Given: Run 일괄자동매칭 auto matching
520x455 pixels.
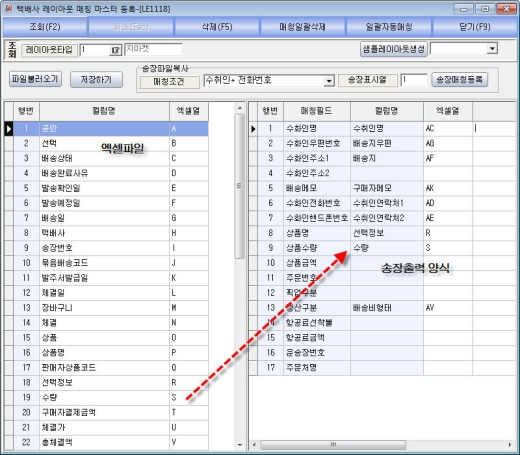Looking at the screenshot, I should point(389,27).
